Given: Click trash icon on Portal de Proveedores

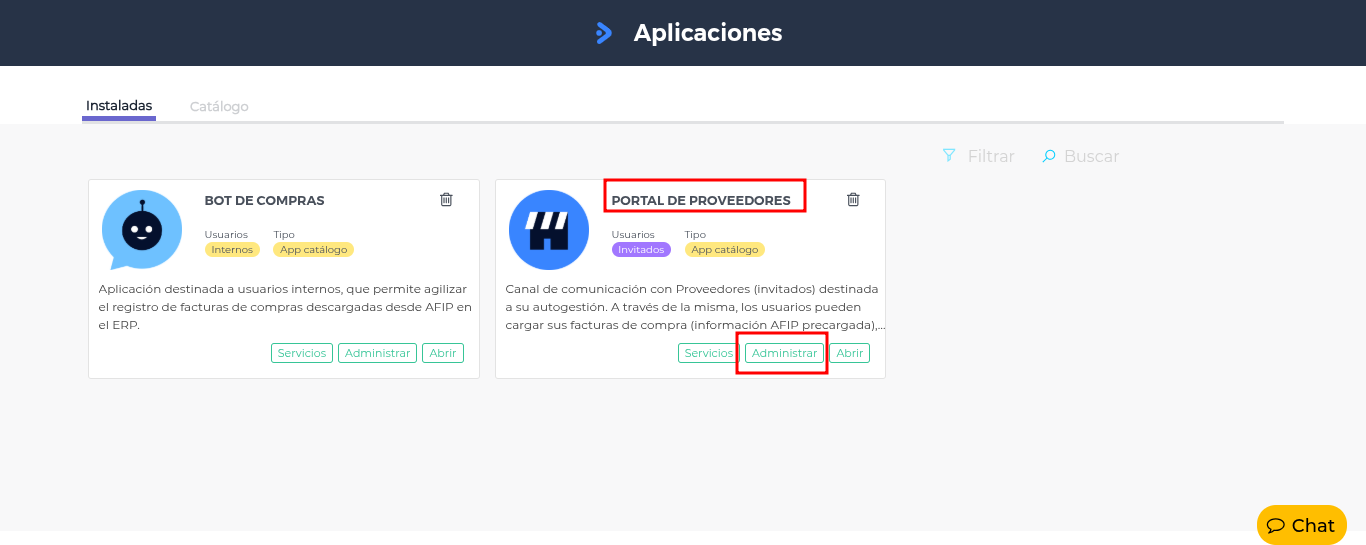Looking at the screenshot, I should (853, 199).
